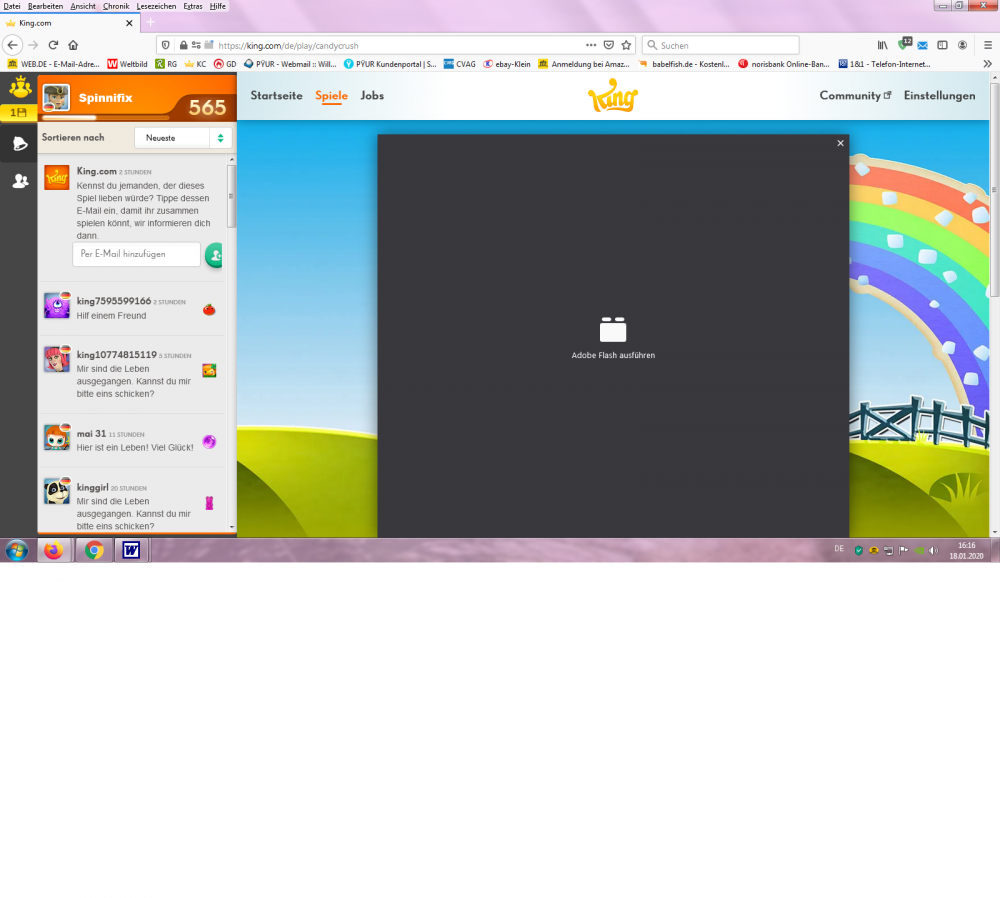The width and height of the screenshot is (1000, 898).
Task: Open Microsoft Word from the taskbar
Action: point(131,550)
